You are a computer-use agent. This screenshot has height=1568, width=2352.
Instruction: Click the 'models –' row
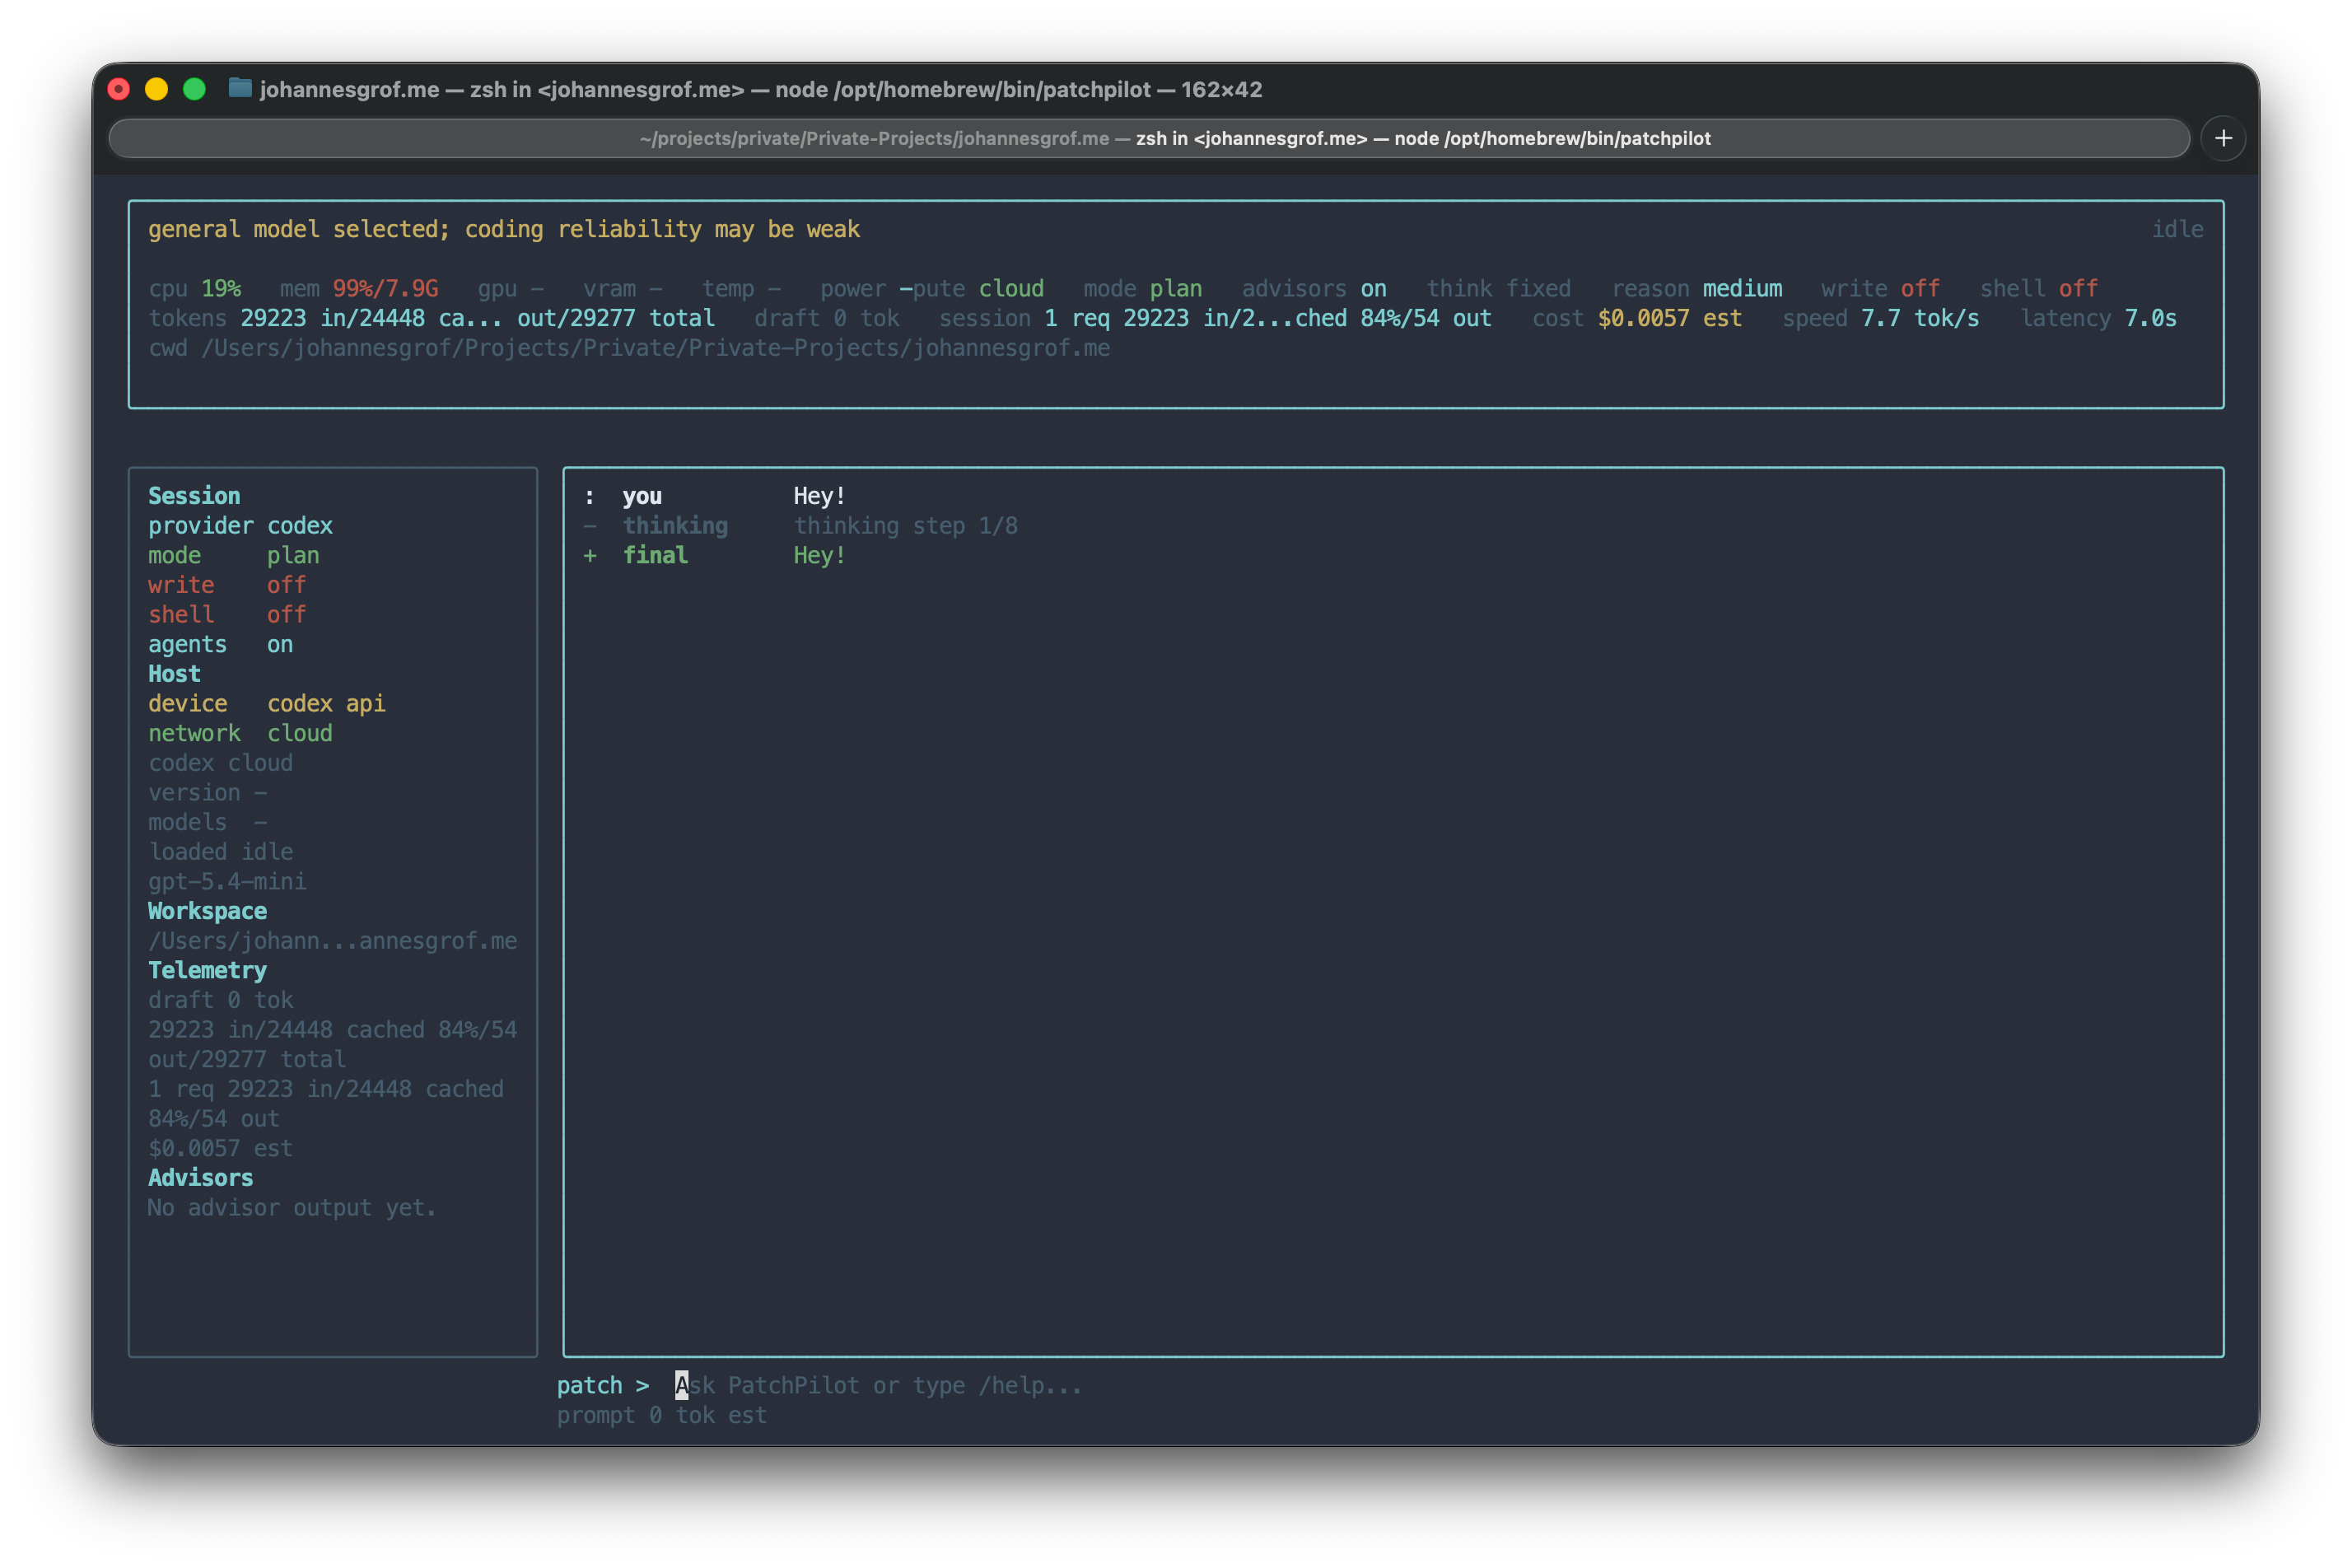(x=207, y=822)
